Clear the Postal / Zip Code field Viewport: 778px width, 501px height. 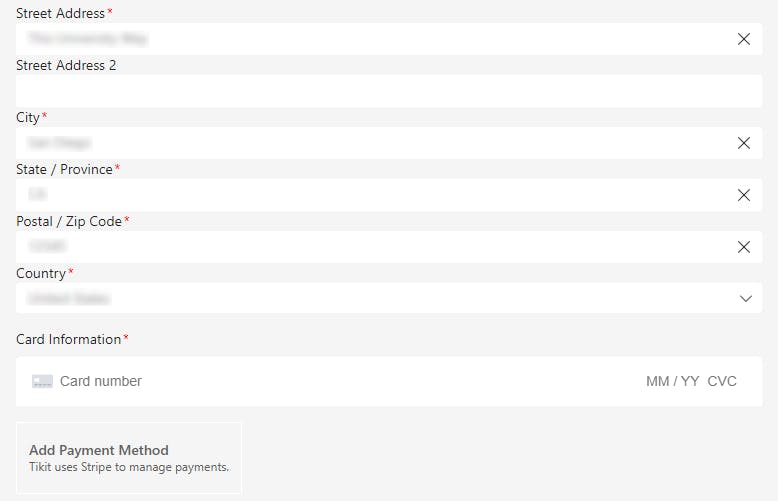click(743, 247)
